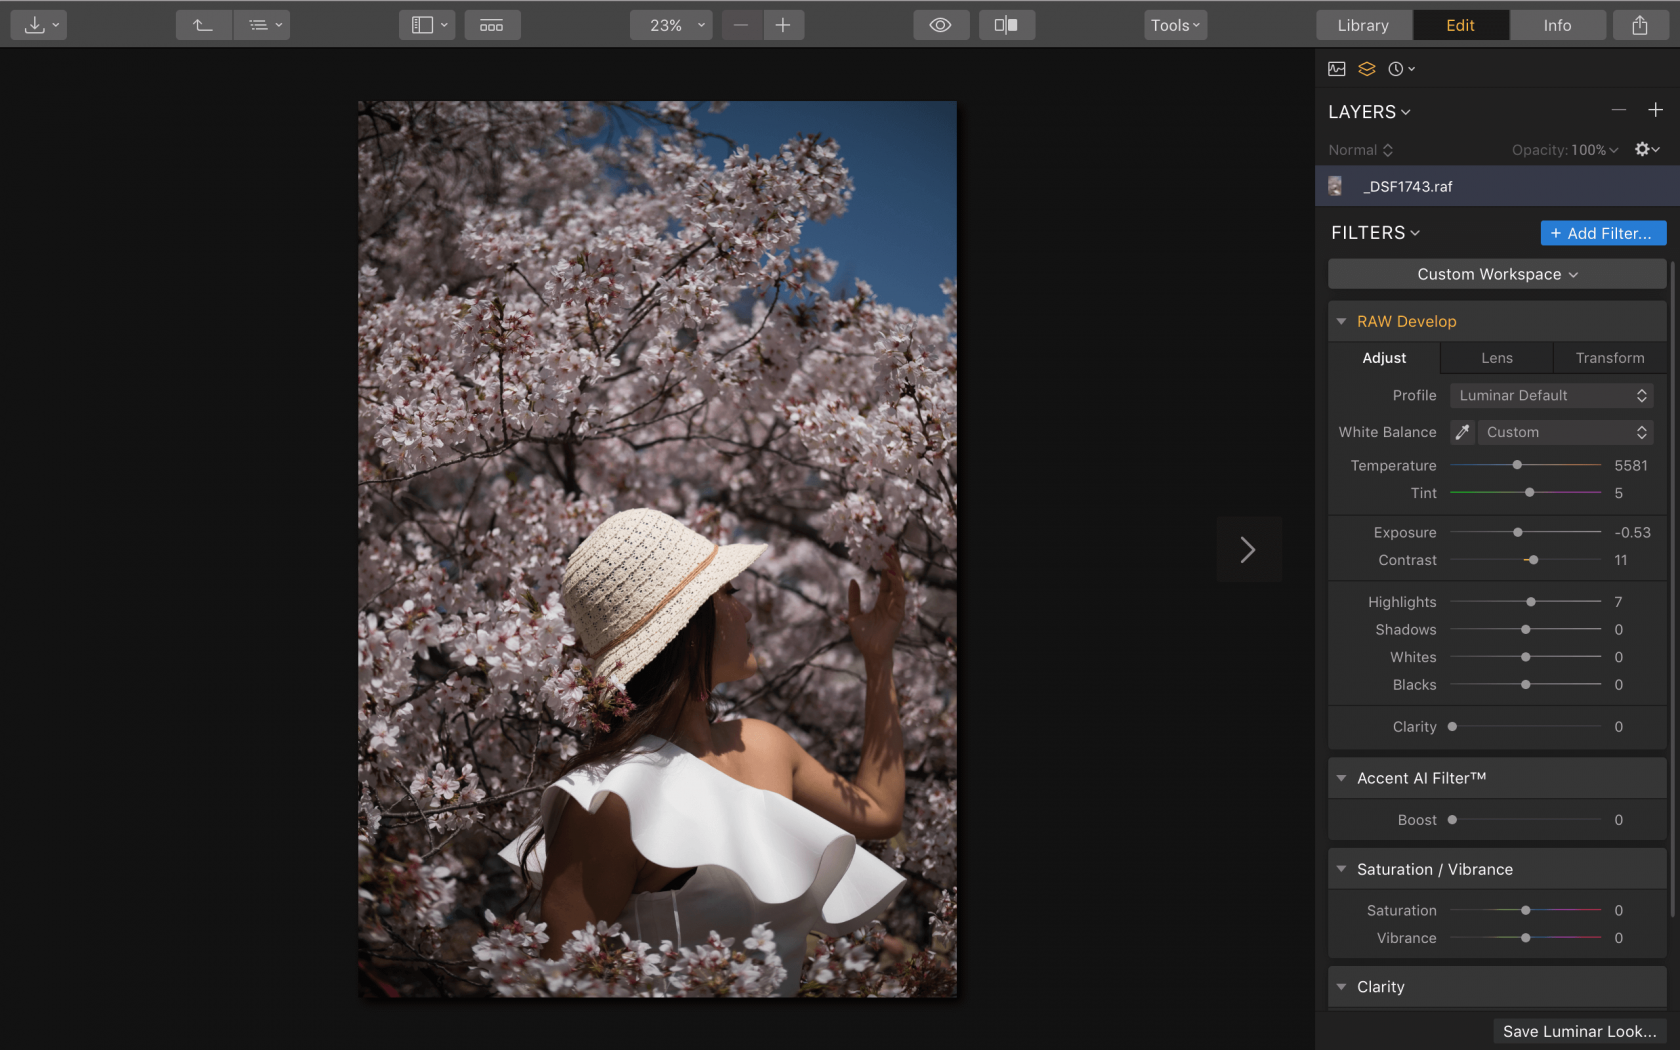Toggle the filmstrip view button
Screen dimensions: 1680x1050
(492, 25)
